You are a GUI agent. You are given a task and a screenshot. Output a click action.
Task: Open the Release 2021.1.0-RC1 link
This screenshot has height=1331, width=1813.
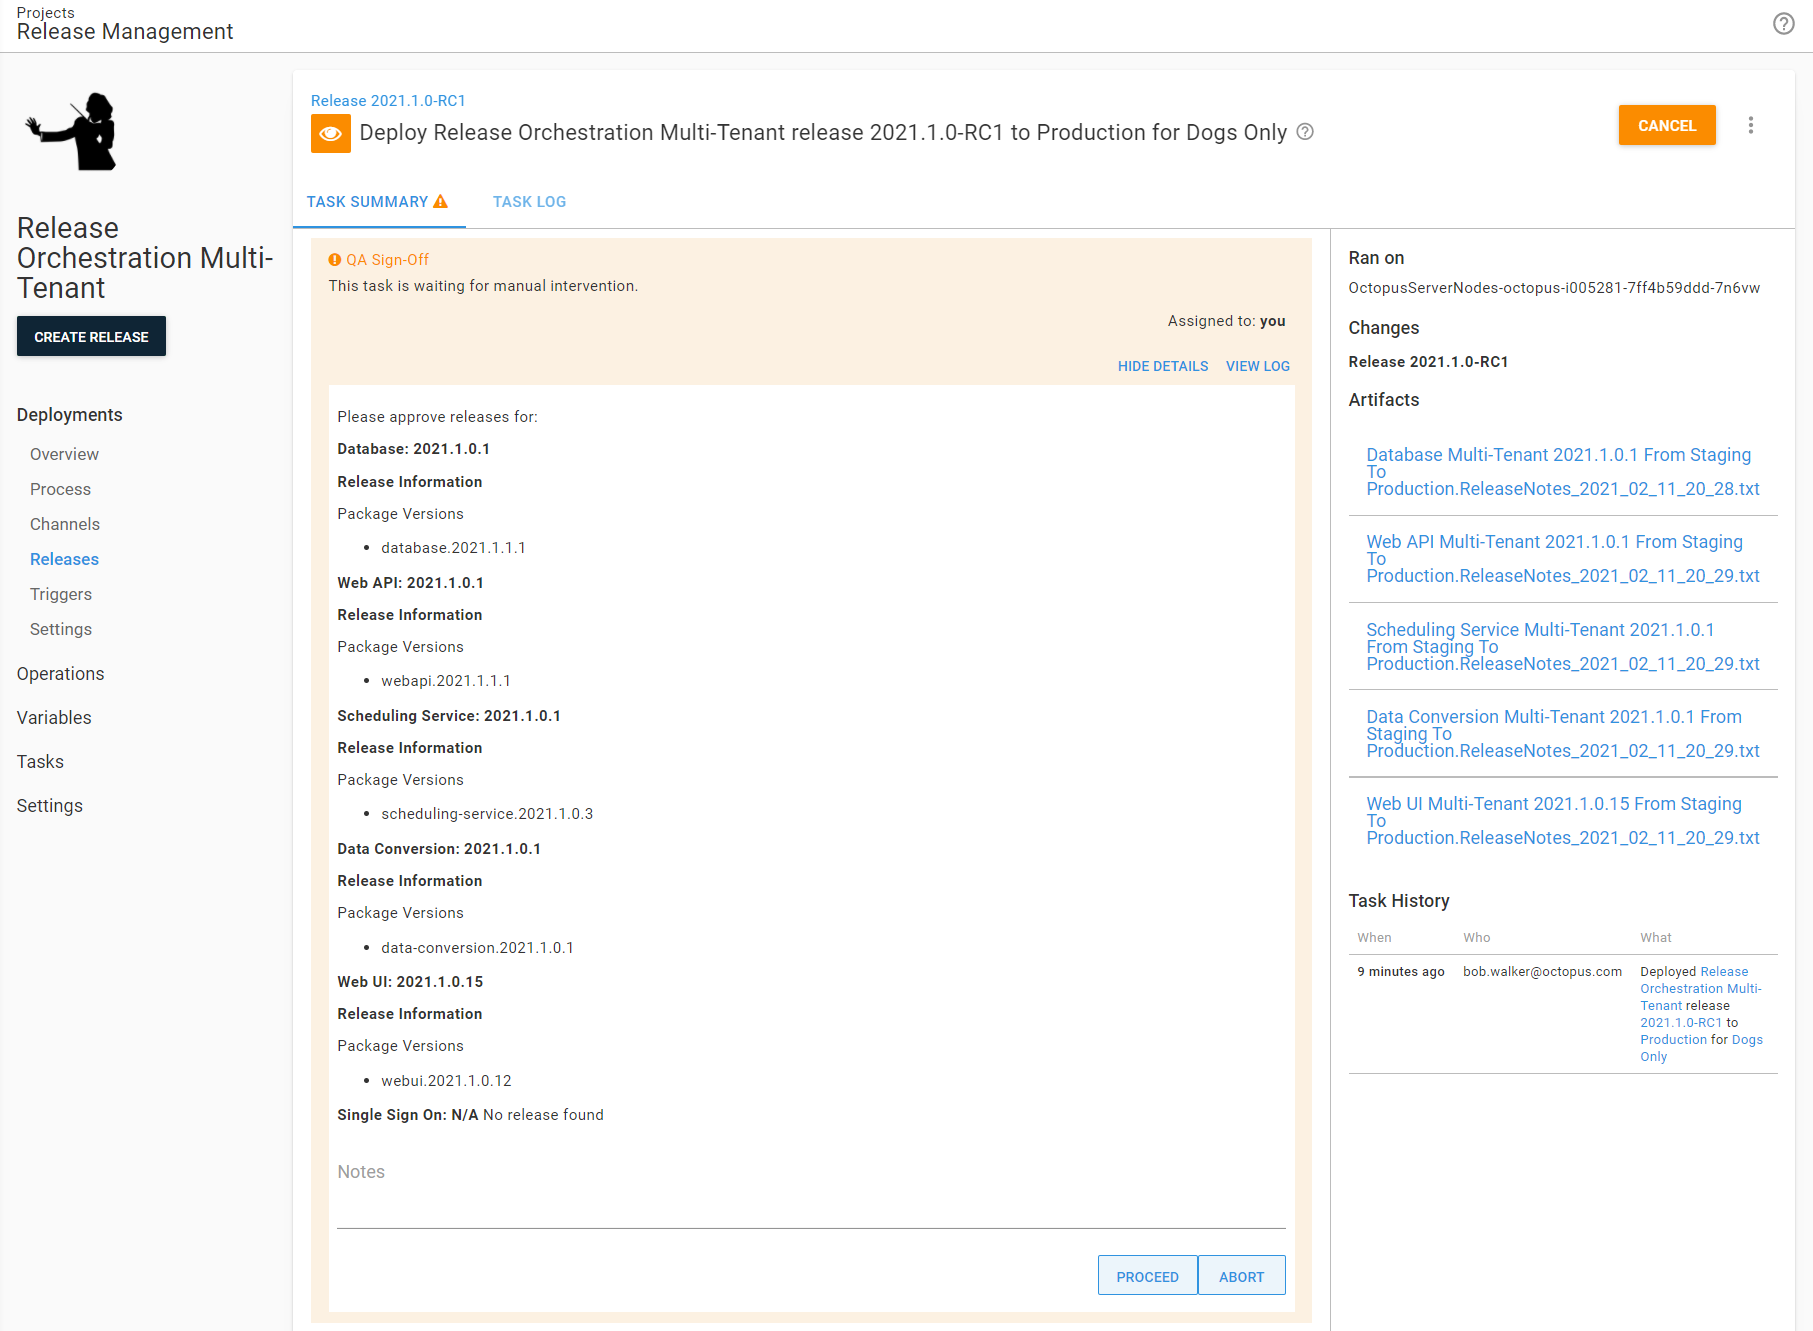(388, 100)
